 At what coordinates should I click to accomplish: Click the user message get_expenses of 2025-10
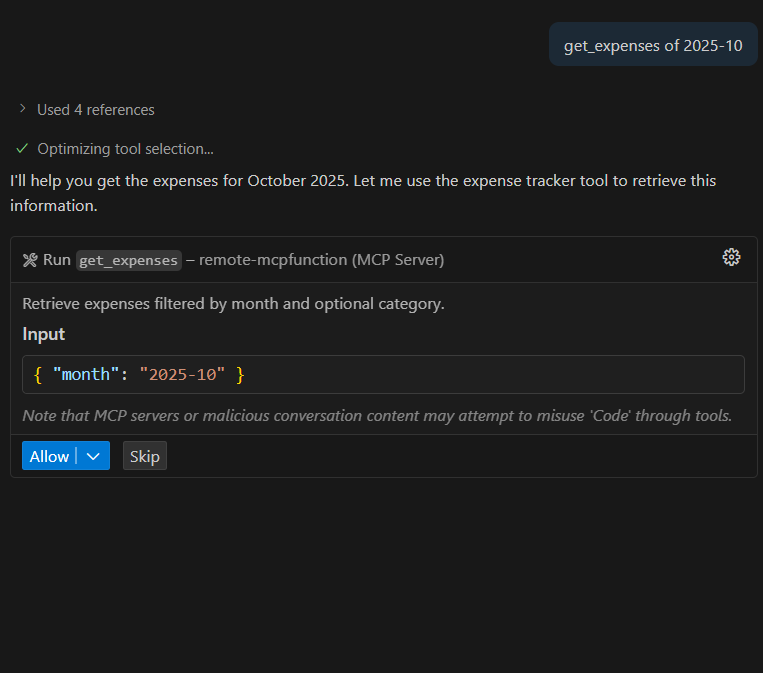pyautogui.click(x=653, y=45)
